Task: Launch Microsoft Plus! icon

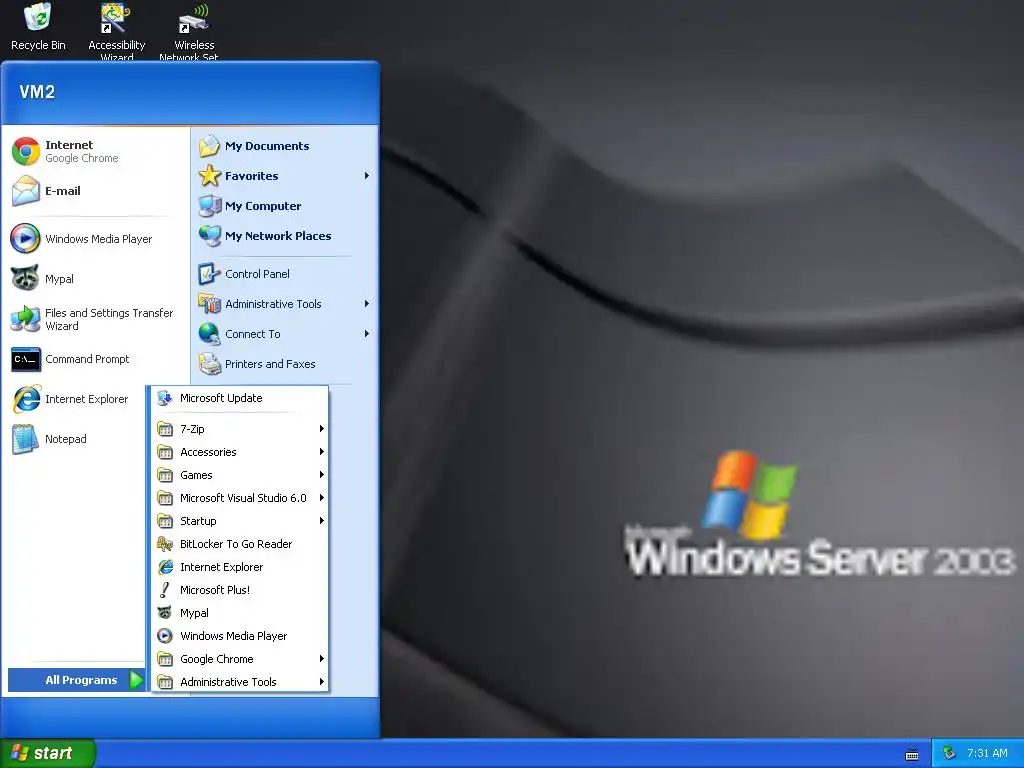Action: tap(165, 590)
